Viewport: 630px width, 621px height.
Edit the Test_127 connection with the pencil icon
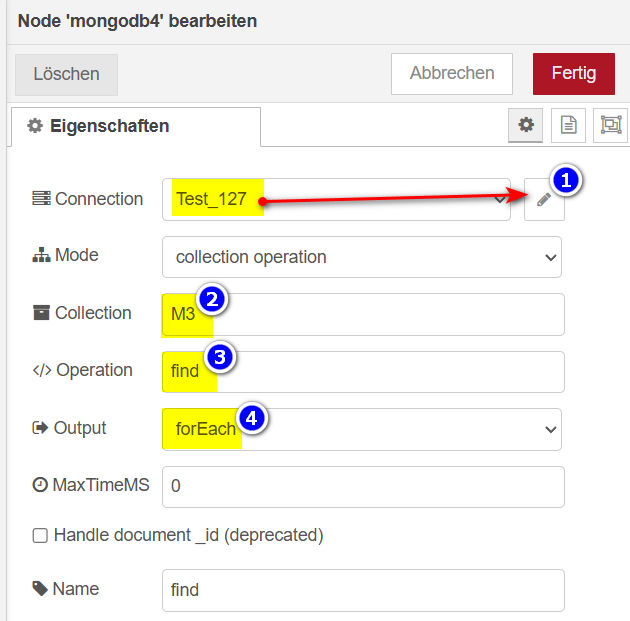pos(544,200)
